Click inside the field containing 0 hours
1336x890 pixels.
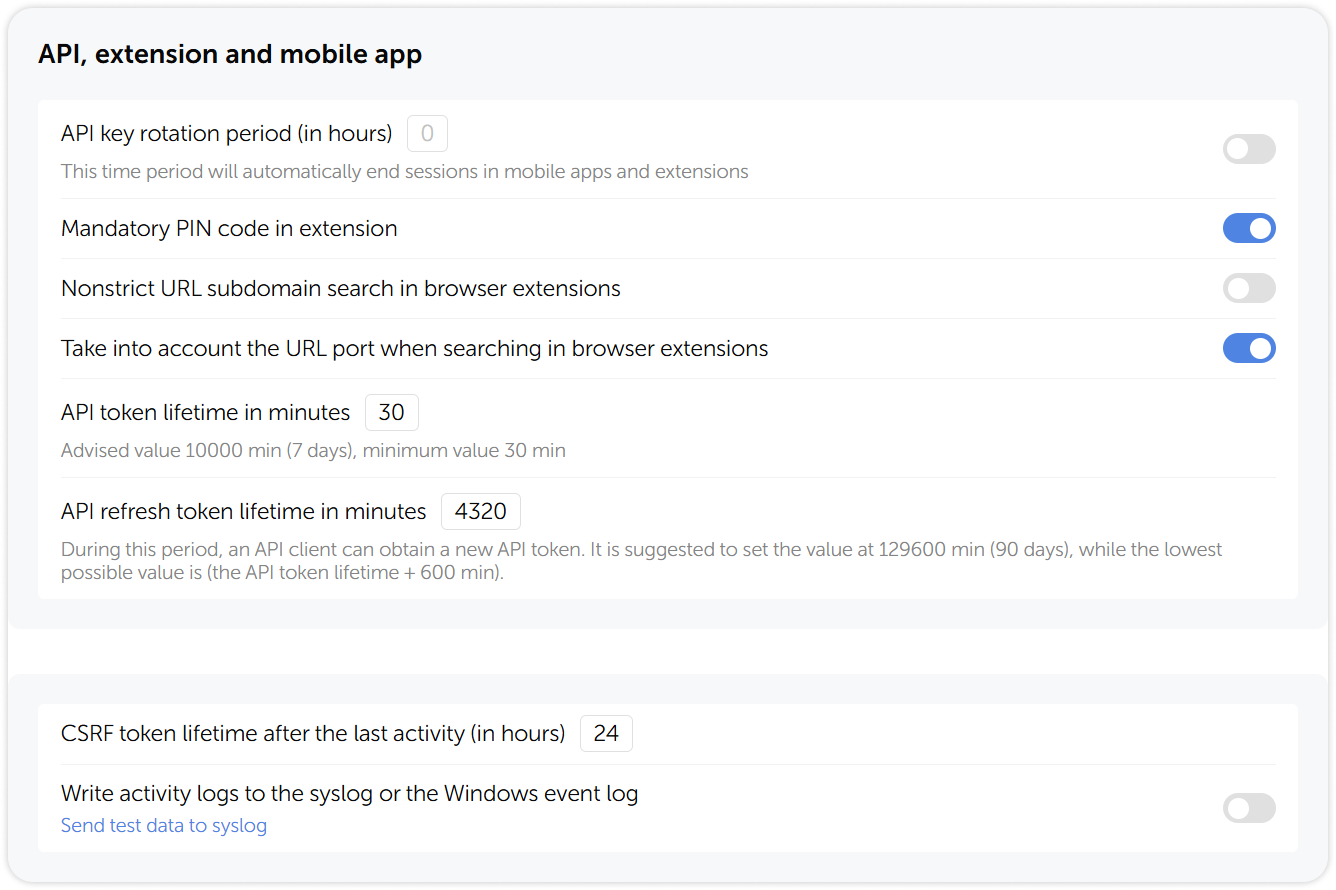pyautogui.click(x=427, y=133)
